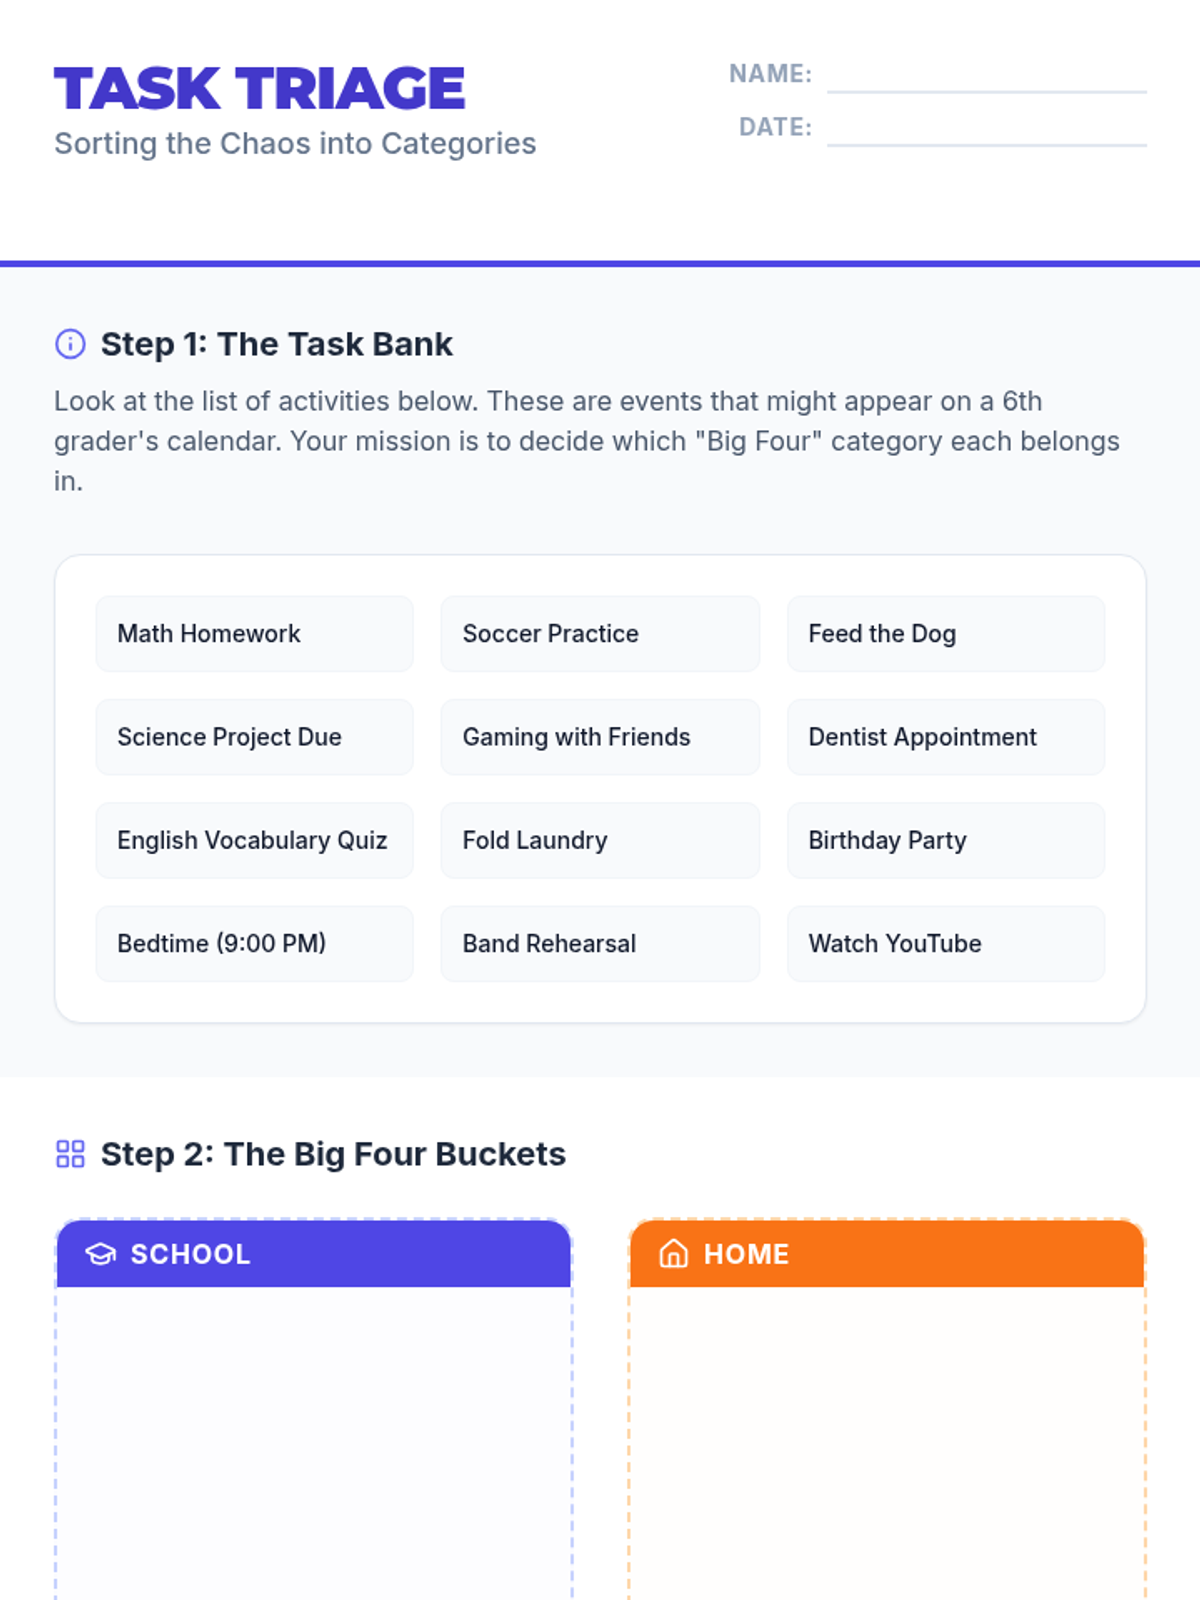1200x1600 pixels.
Task: Select the Math Homework task card
Action: 254,634
